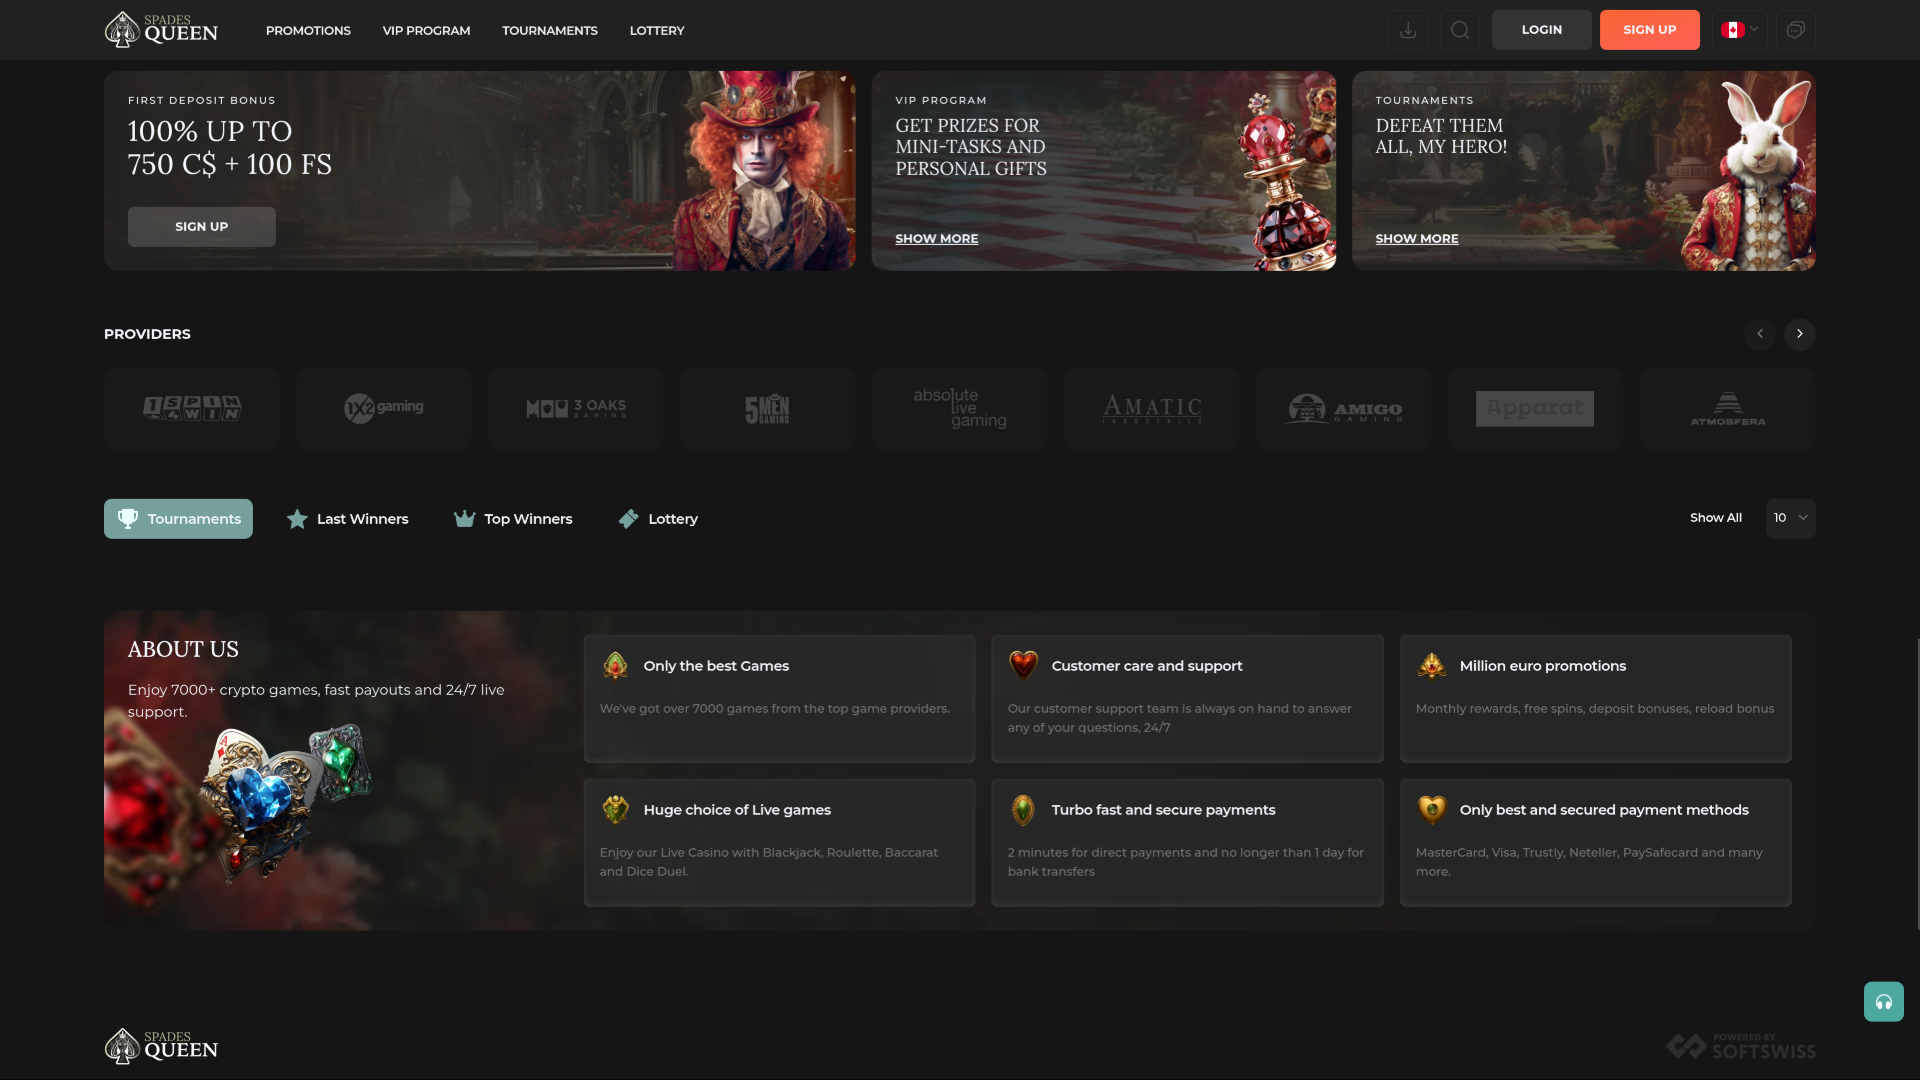This screenshot has width=1920, height=1080.
Task: Click the Turbo fast and secure payments heading
Action: coord(1163,810)
